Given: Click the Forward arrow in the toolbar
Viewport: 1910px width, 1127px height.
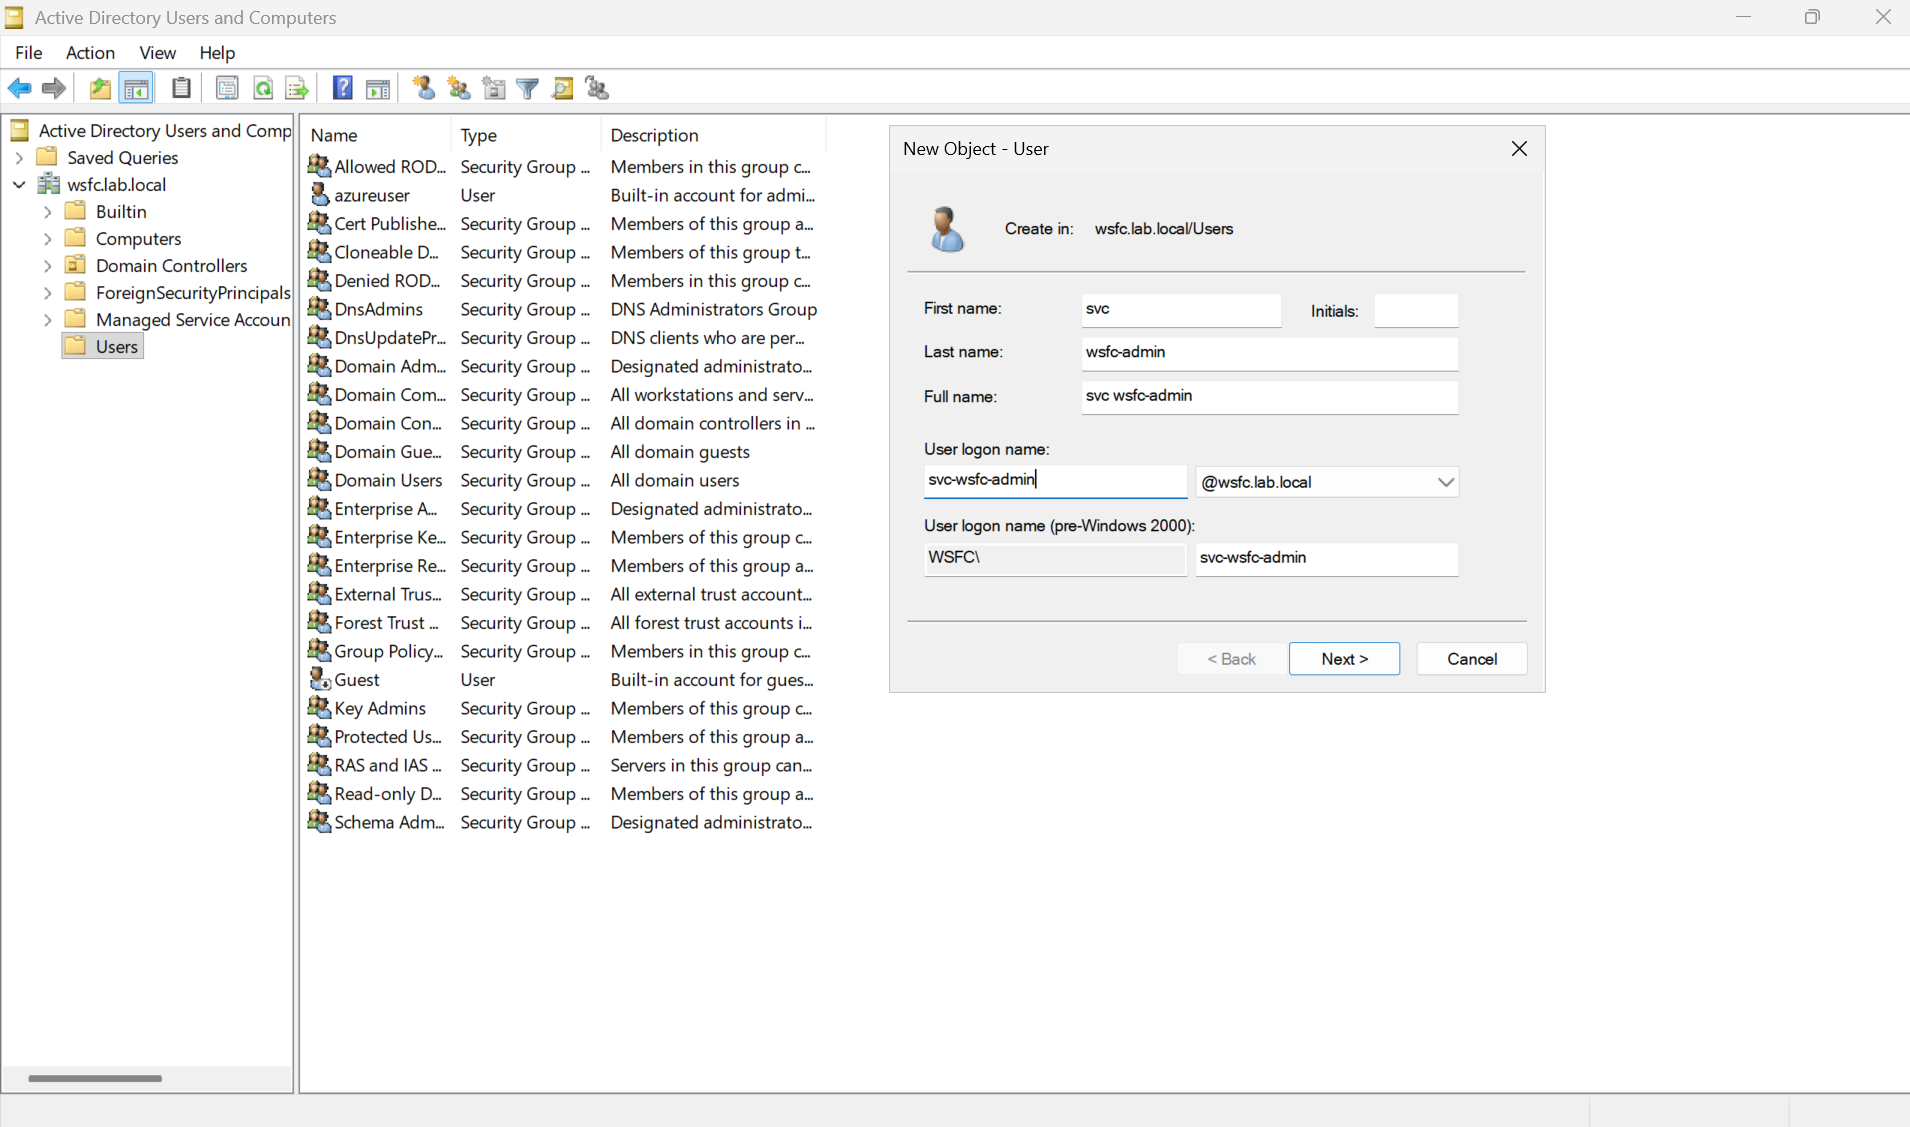Looking at the screenshot, I should point(54,88).
